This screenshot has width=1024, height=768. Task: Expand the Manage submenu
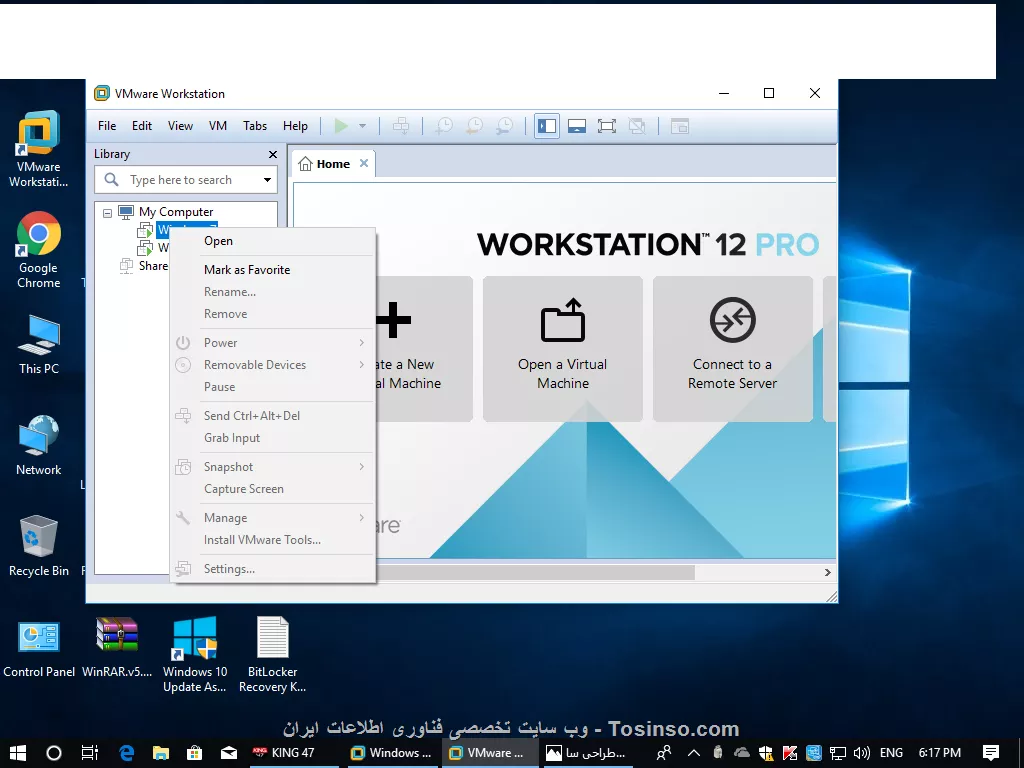click(272, 518)
